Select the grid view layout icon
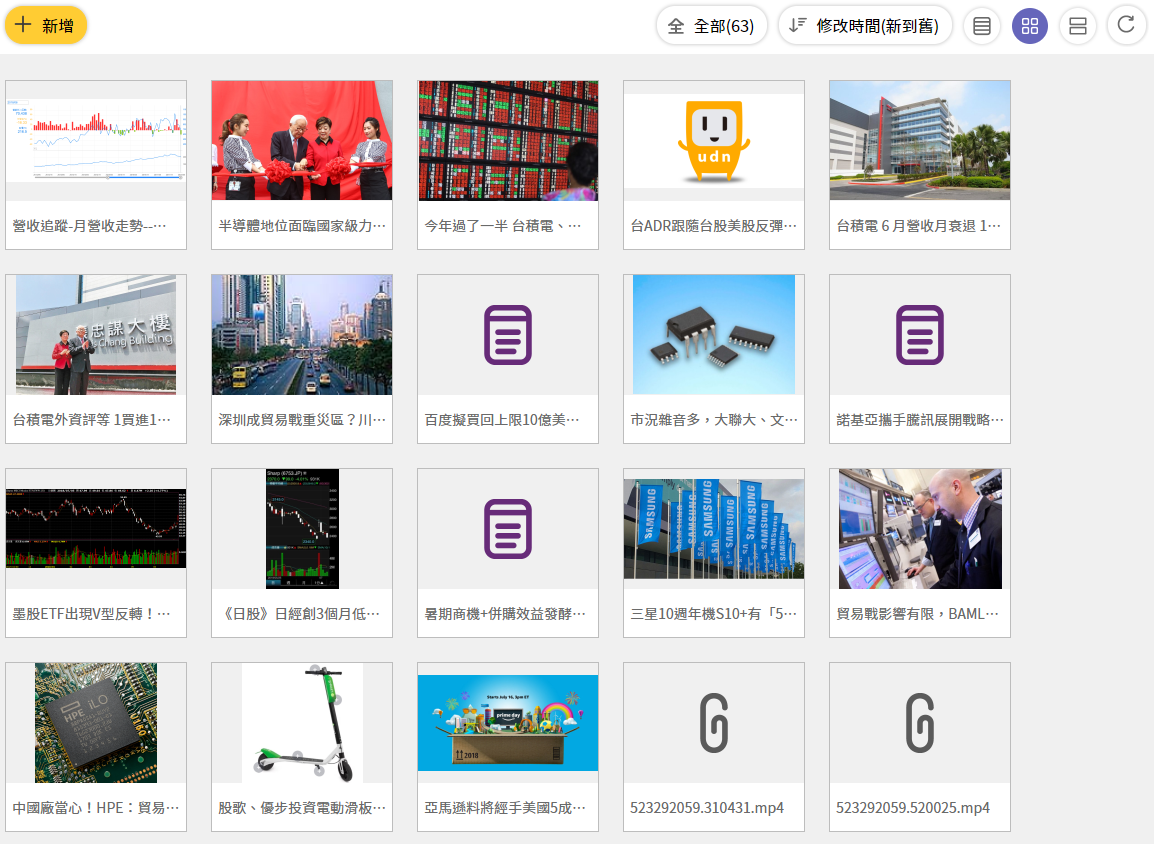 [x=1030, y=26]
